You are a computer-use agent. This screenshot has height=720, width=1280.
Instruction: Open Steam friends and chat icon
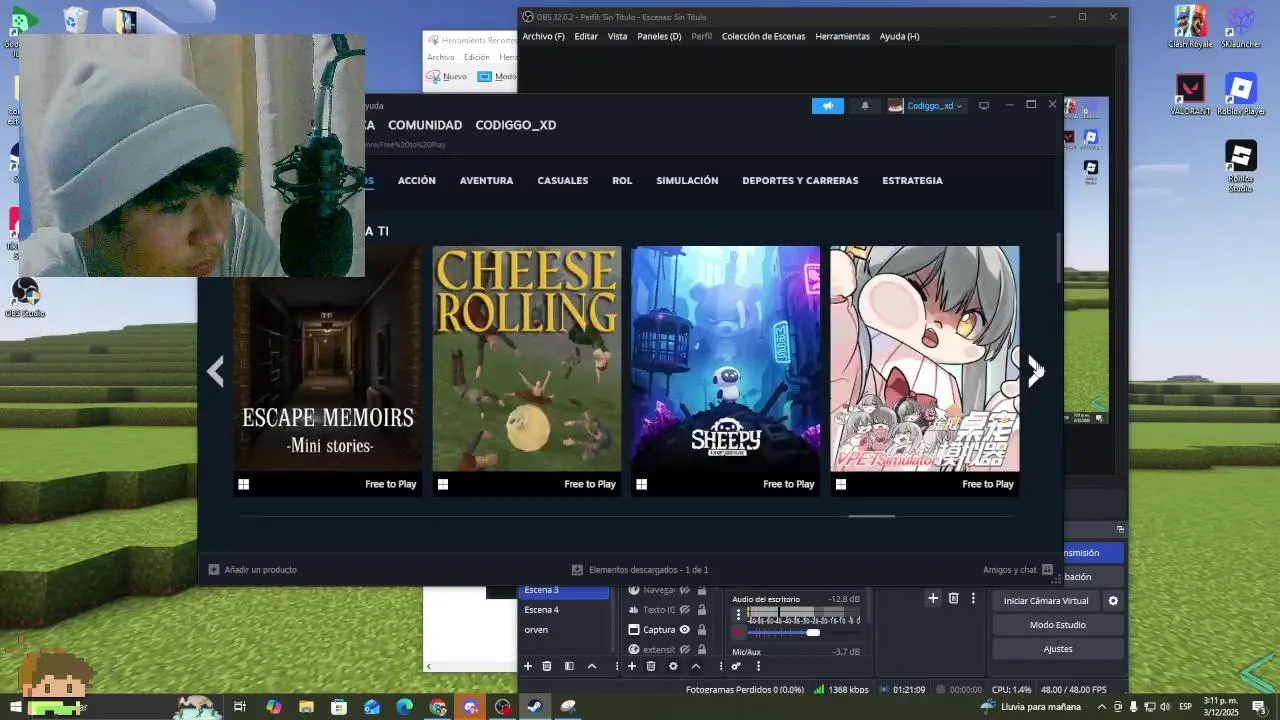pos(1047,570)
